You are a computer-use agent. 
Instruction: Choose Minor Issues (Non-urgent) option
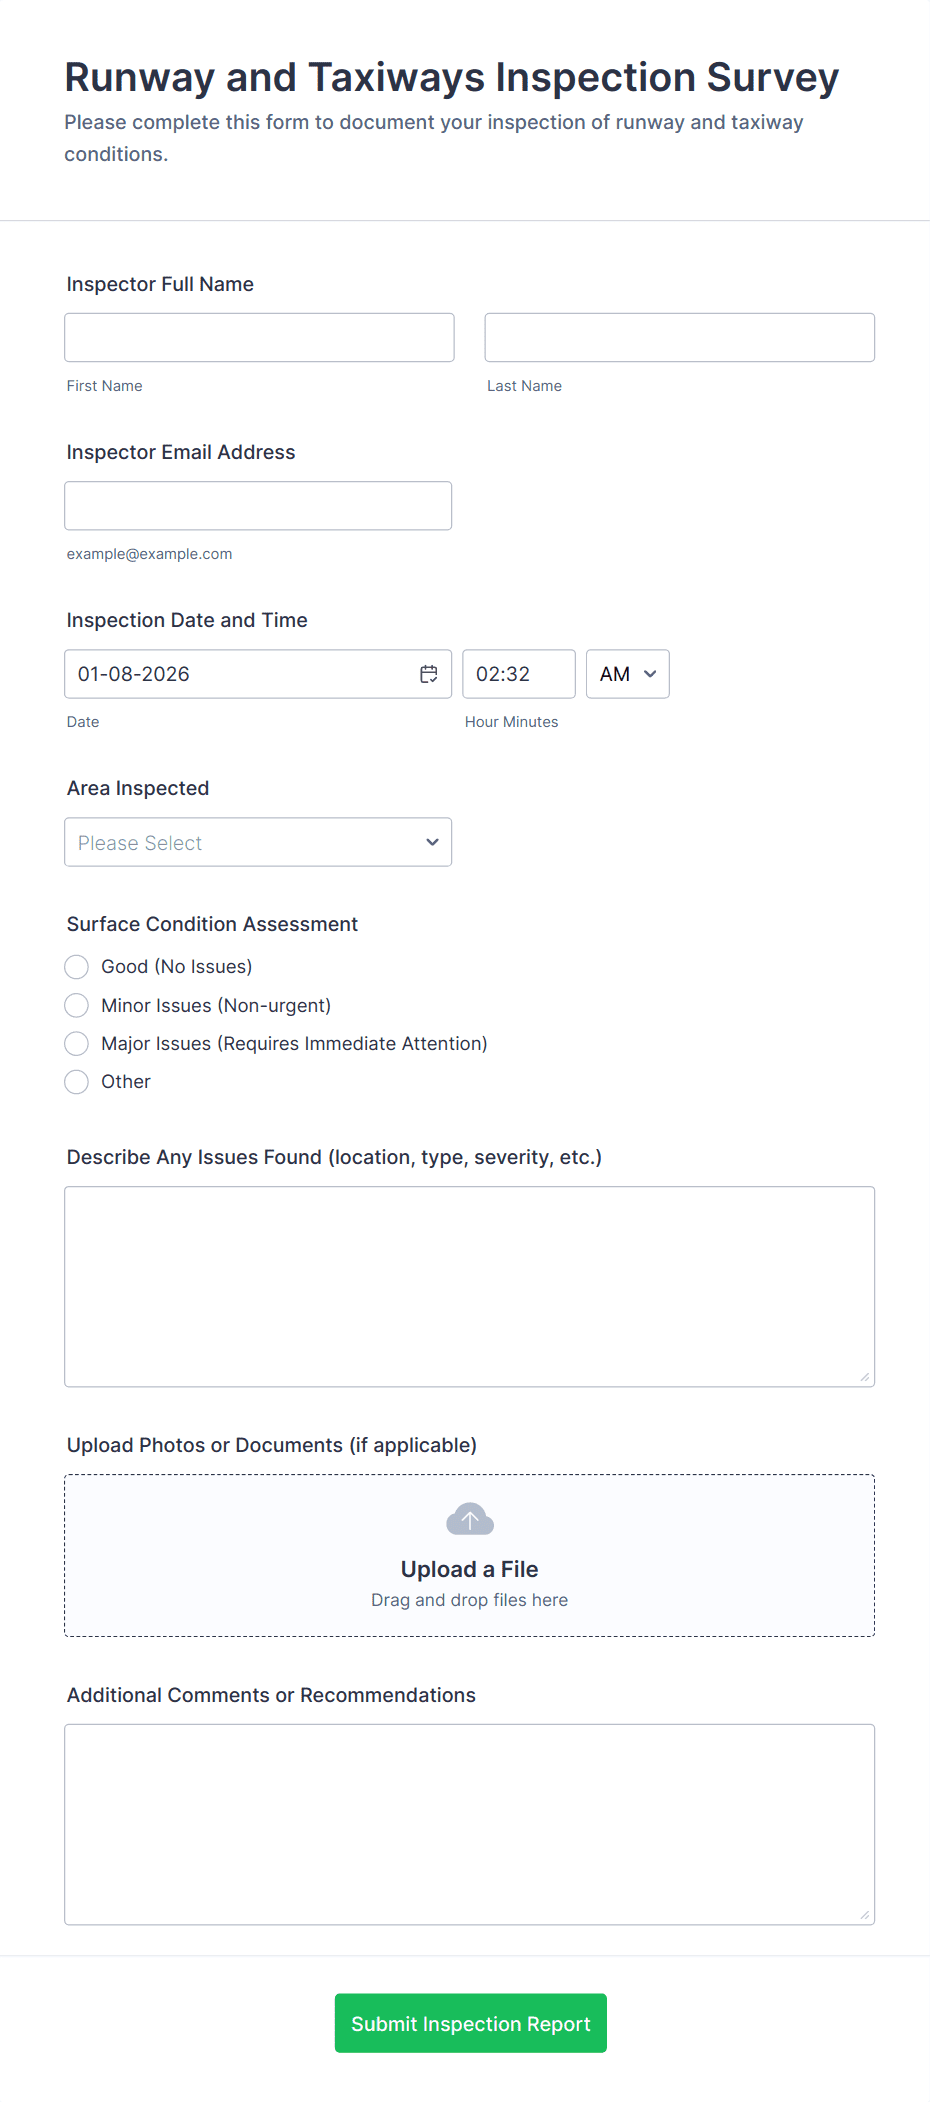pos(77,1005)
